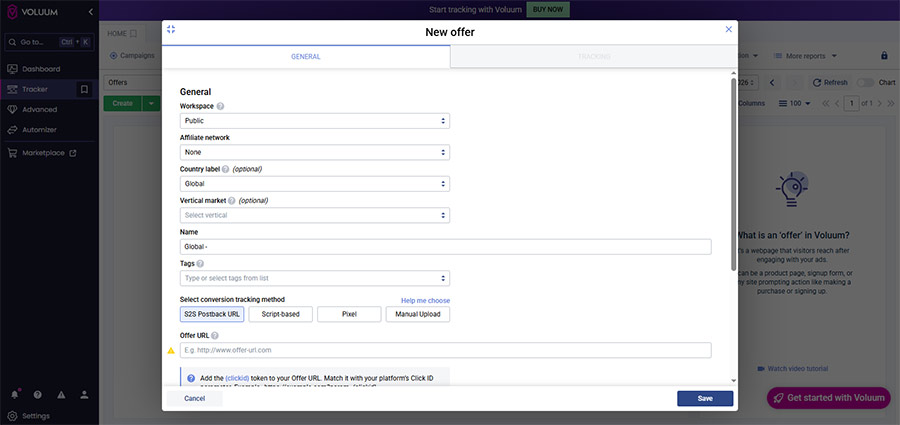Open notifications bell in sidebar
The width and height of the screenshot is (900, 425).
coord(15,394)
